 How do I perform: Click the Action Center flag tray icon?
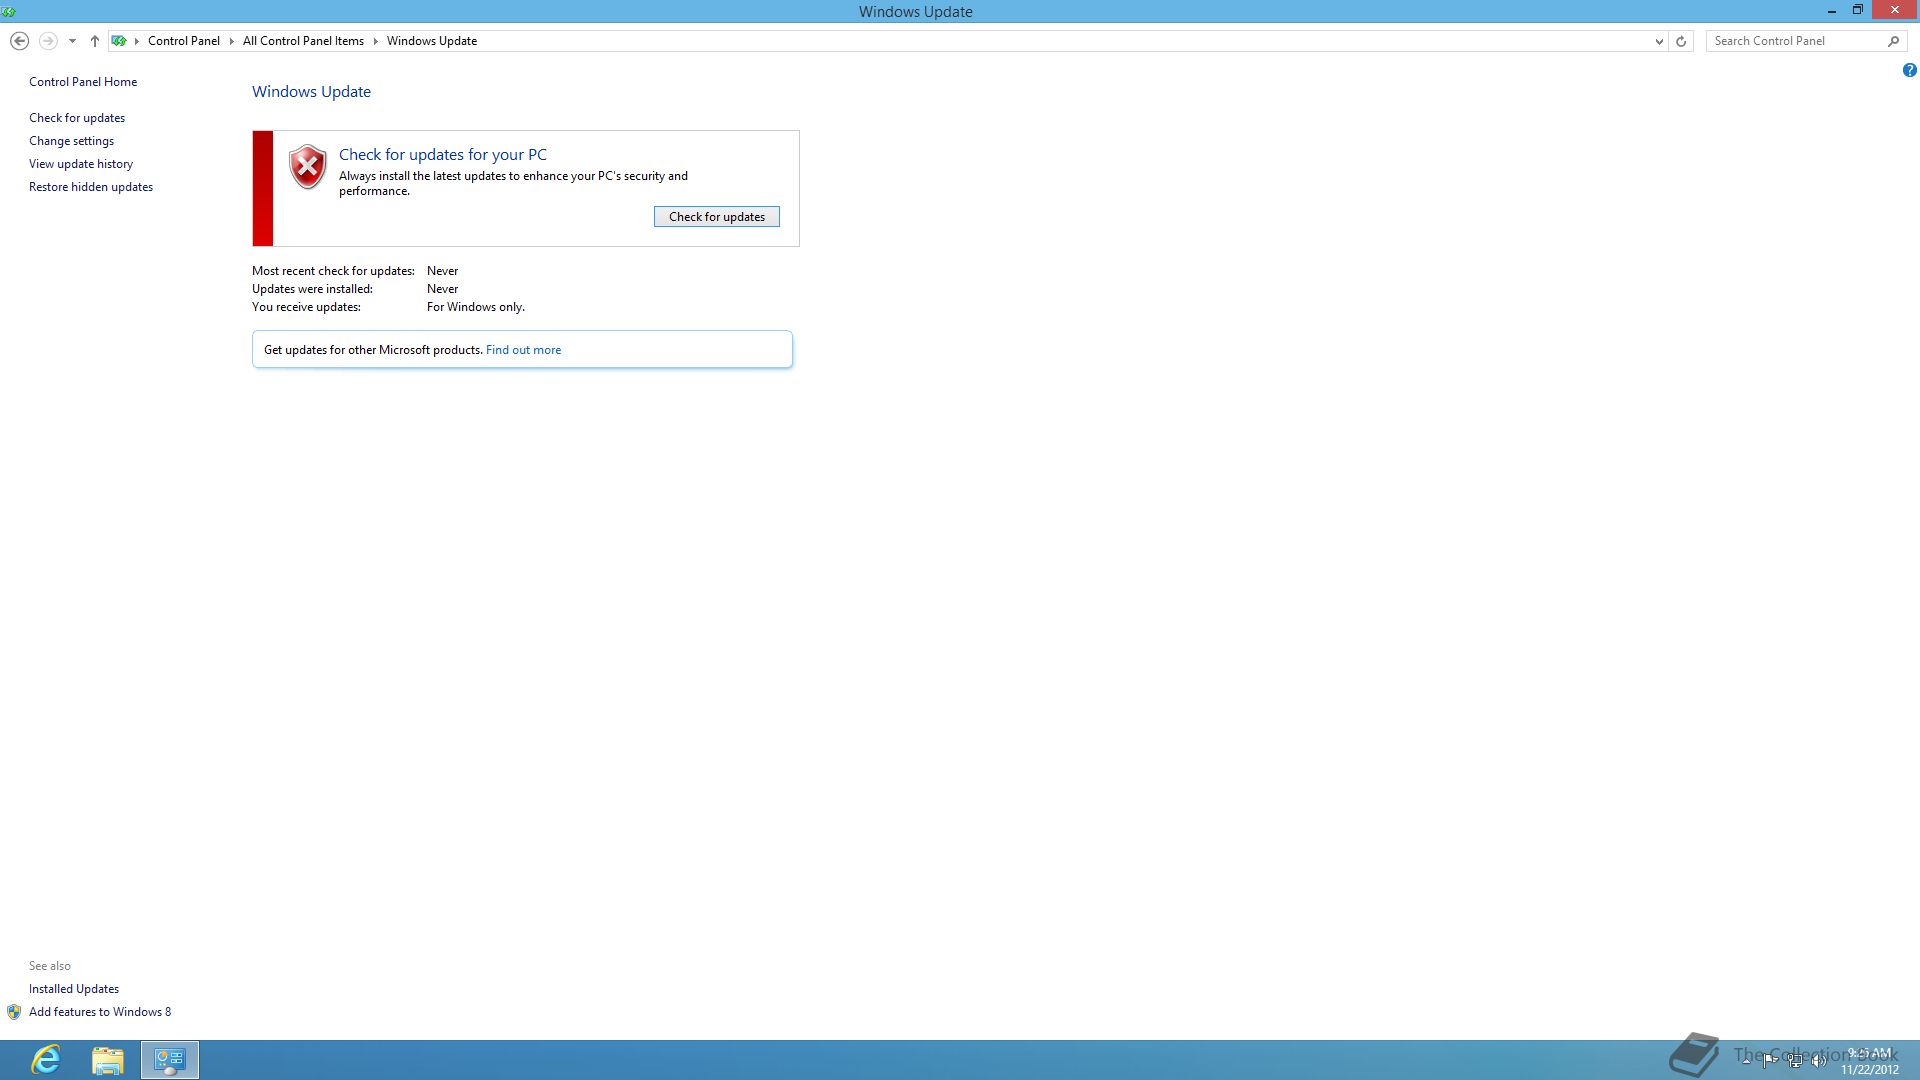pyautogui.click(x=1770, y=1061)
